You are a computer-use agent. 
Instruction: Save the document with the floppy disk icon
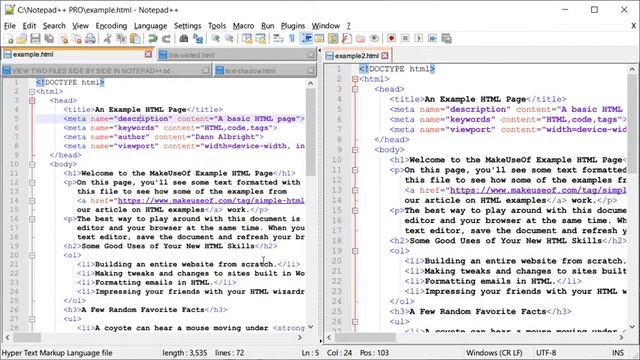coord(36,39)
